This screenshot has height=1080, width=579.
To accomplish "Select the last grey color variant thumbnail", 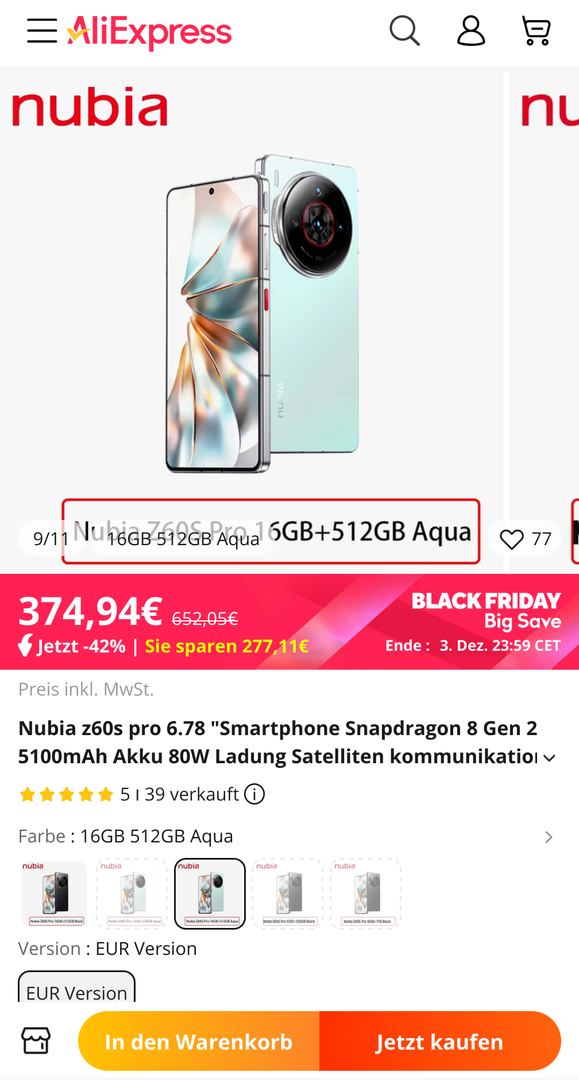I will (x=366, y=893).
